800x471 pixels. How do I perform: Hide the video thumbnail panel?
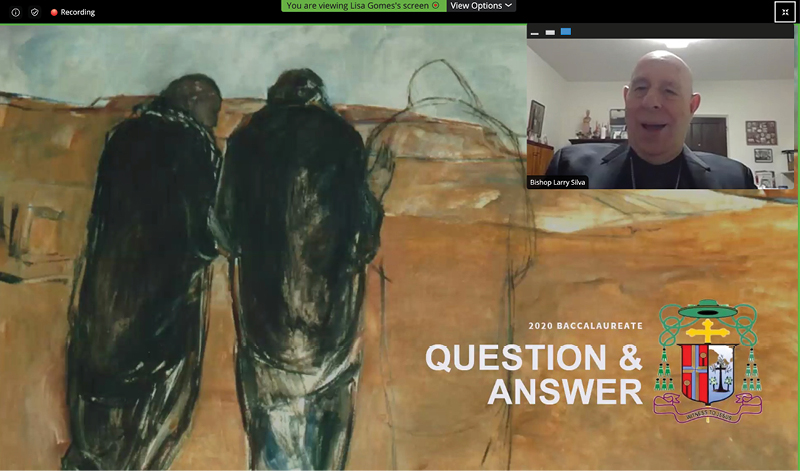[535, 32]
